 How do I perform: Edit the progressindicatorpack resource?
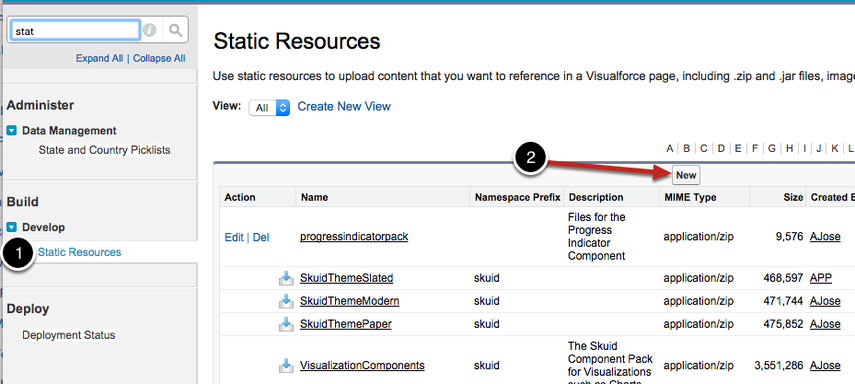(x=234, y=237)
